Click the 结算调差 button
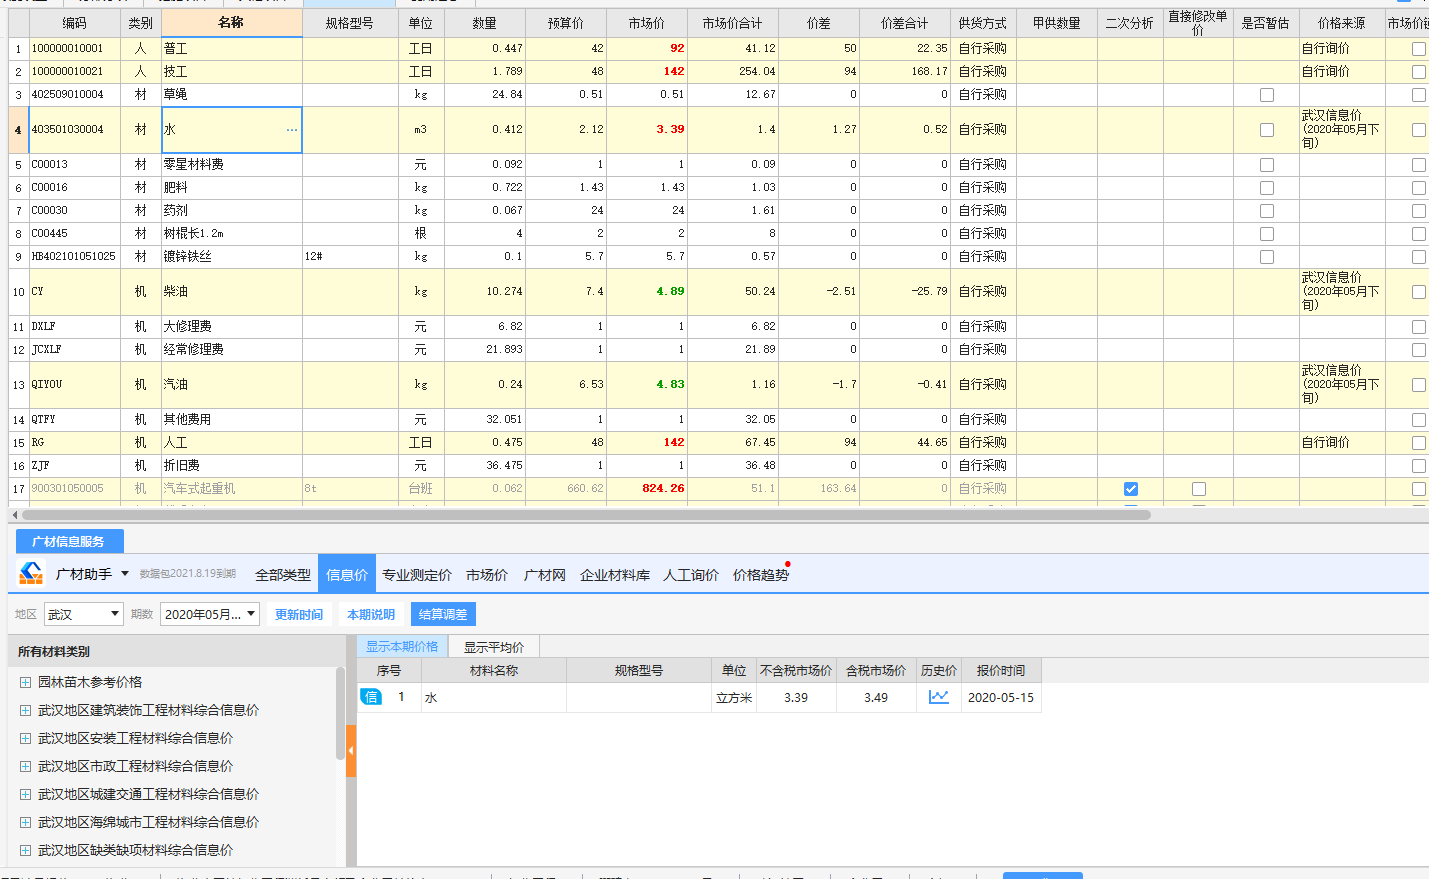Screen dimensions: 1429x879 pyautogui.click(x=443, y=614)
